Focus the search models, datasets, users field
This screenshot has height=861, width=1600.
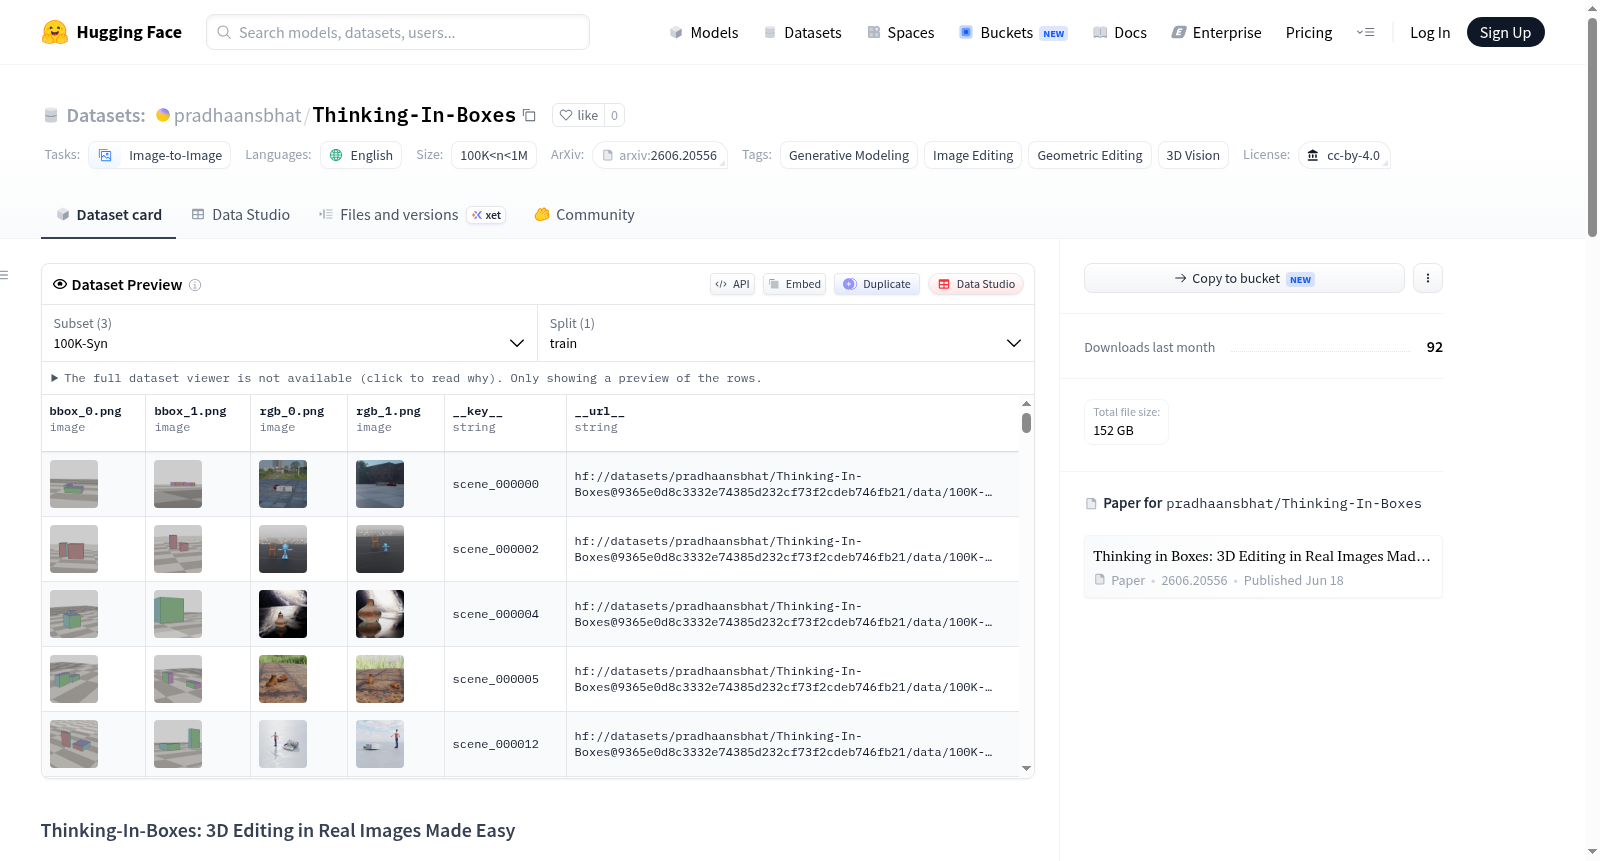[398, 32]
